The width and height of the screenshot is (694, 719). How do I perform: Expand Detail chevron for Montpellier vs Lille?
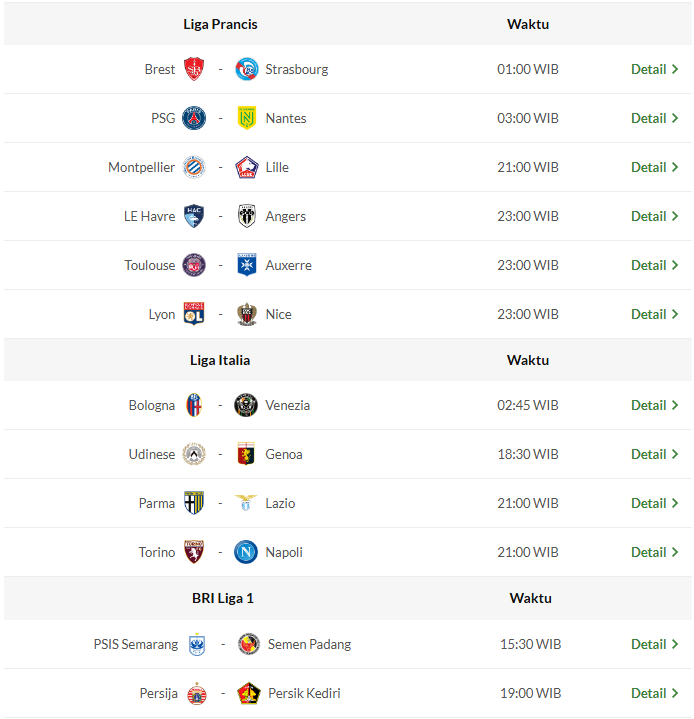click(x=675, y=167)
